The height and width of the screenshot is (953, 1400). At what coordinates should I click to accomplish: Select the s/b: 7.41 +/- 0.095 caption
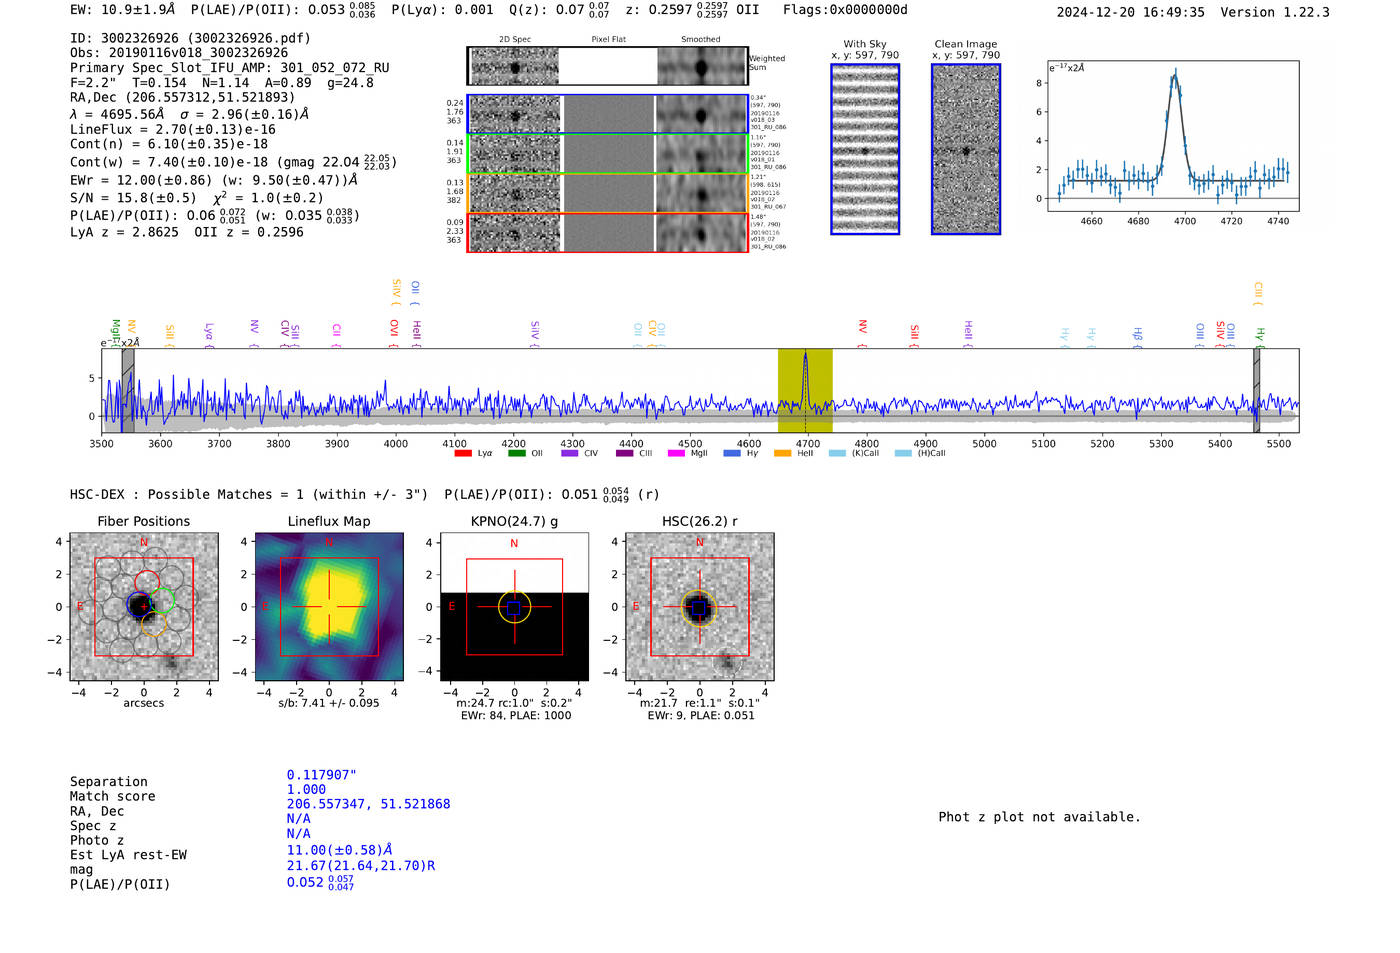coord(329,703)
